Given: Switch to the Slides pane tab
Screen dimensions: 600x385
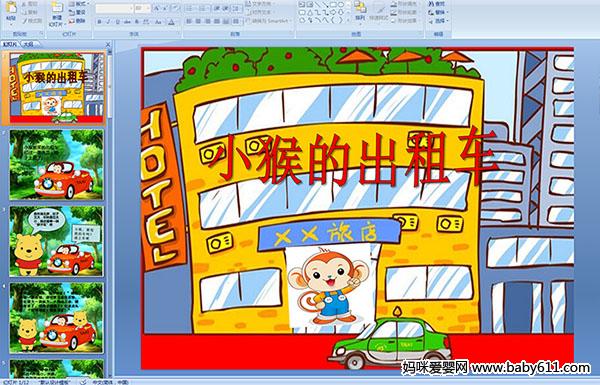Looking at the screenshot, I should 10,44.
